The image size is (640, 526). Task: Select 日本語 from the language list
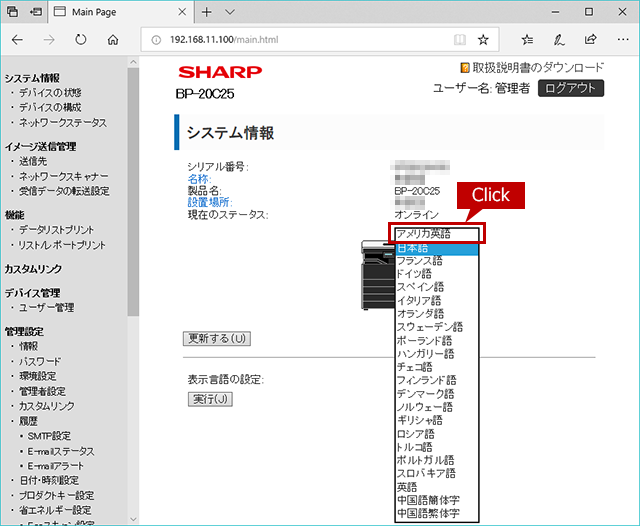[437, 248]
